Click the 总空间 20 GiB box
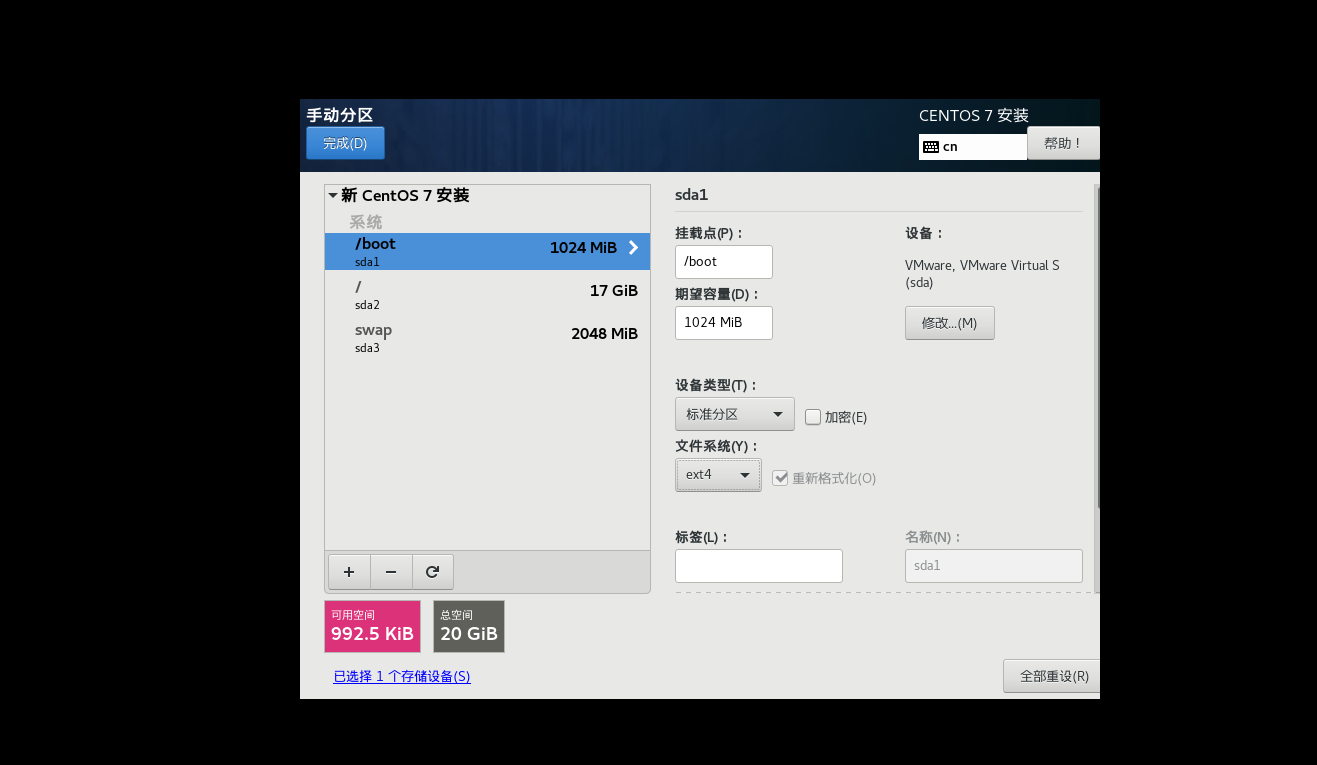This screenshot has height=765, width=1317. (469, 627)
